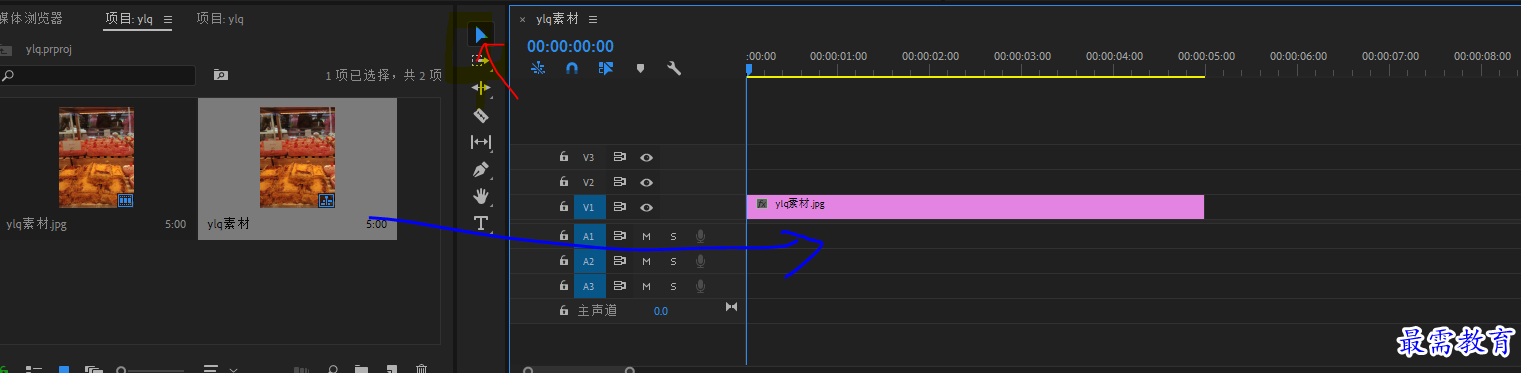This screenshot has width=1521, height=373.
Task: Select the Track Select Forward tool
Action: coord(481,61)
